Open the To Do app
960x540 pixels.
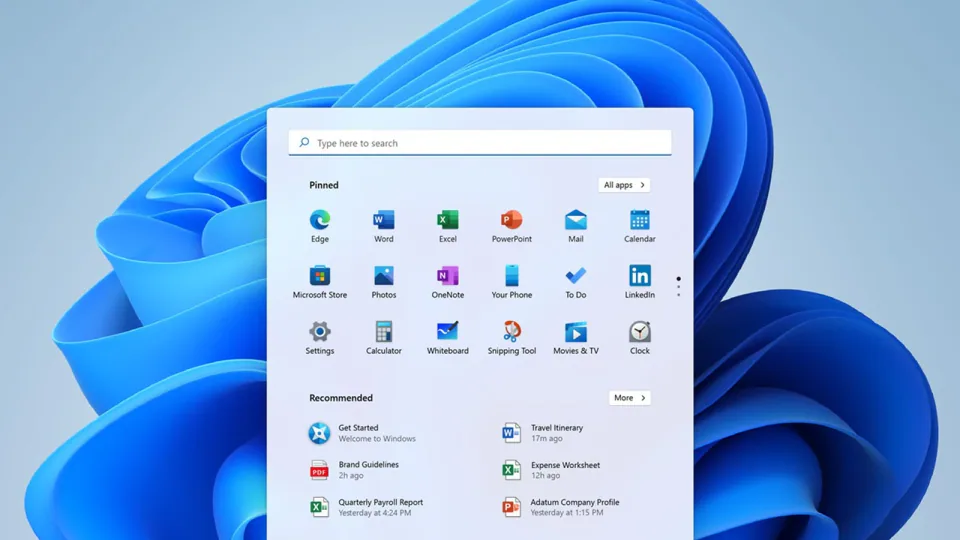point(576,276)
